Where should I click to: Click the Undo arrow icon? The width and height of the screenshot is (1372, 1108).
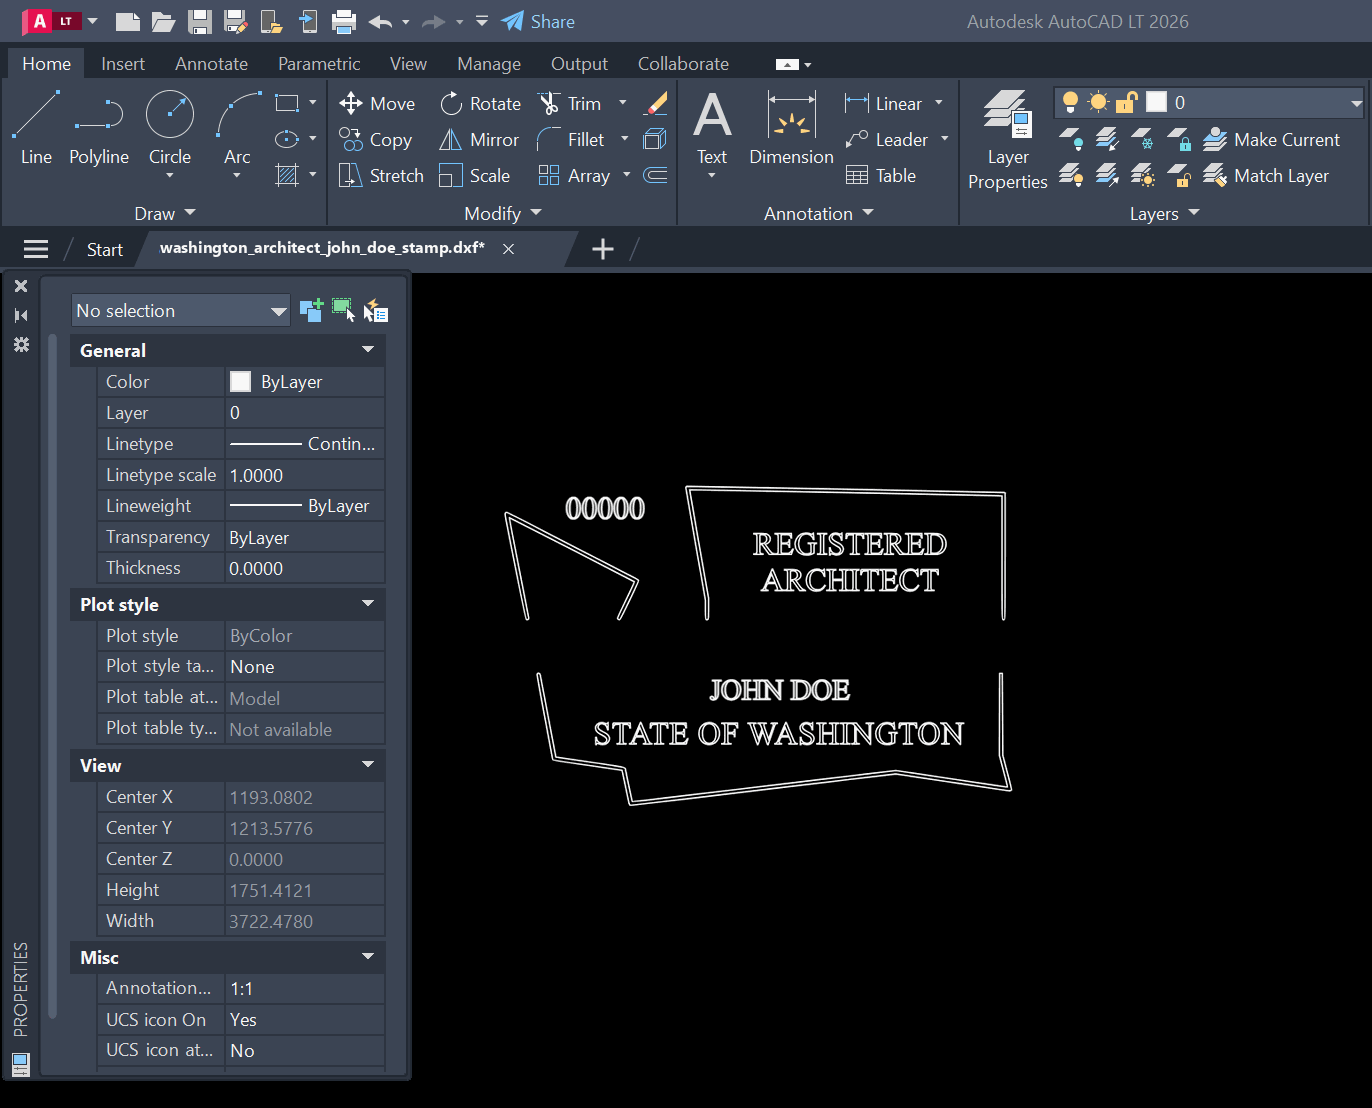pos(380,21)
